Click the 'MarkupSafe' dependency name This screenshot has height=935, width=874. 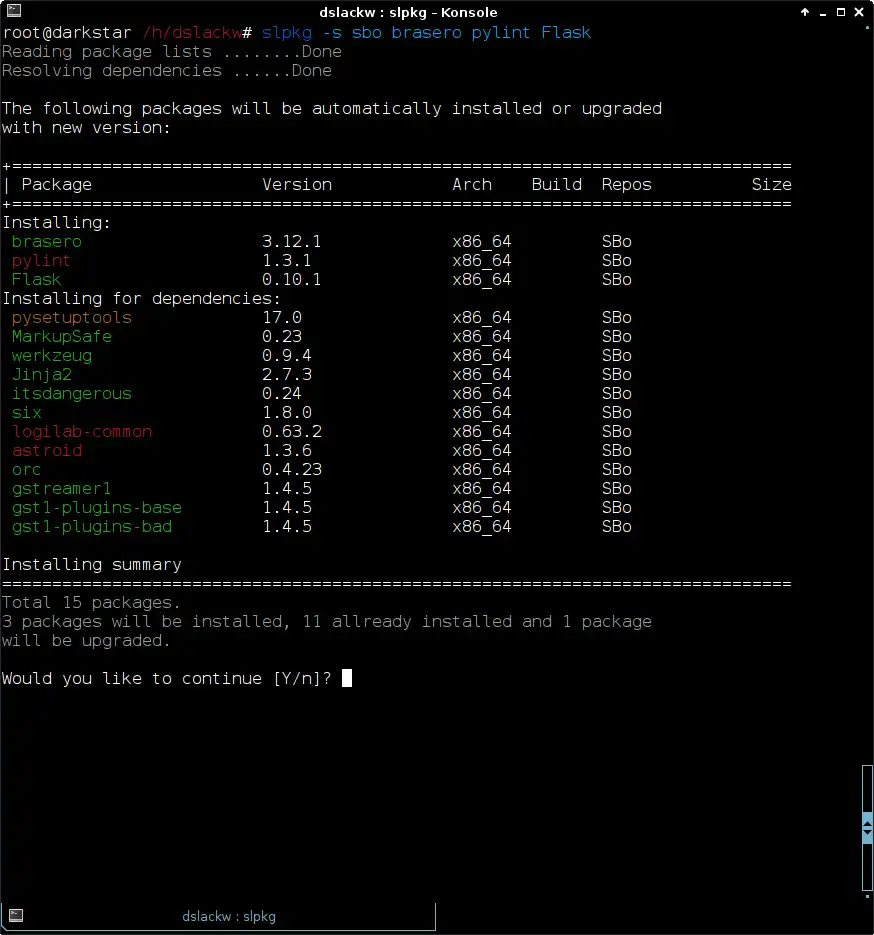click(61, 337)
